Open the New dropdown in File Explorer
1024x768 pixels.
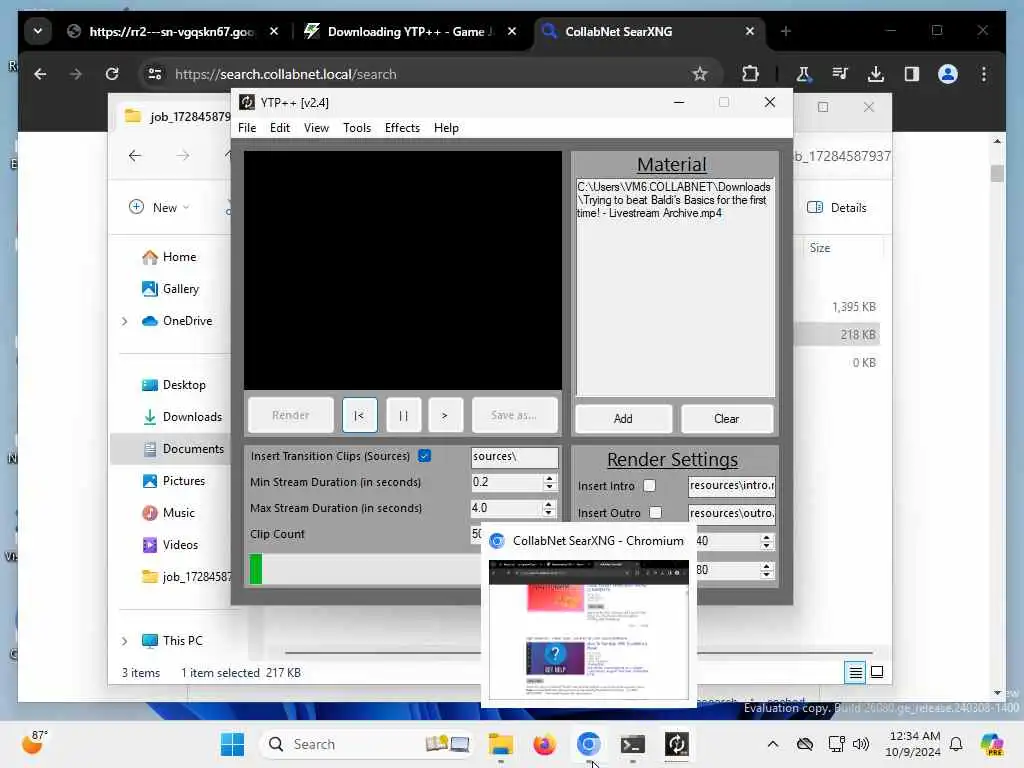(159, 208)
